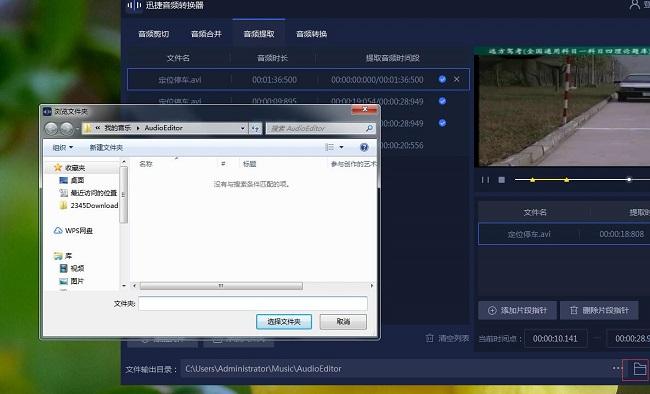Click the change view icon
650x394 pixels.
pos(330,147)
